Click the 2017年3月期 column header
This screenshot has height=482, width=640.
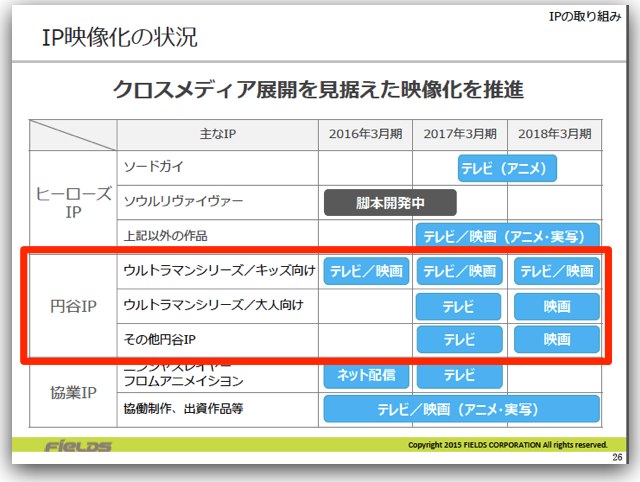(x=460, y=134)
